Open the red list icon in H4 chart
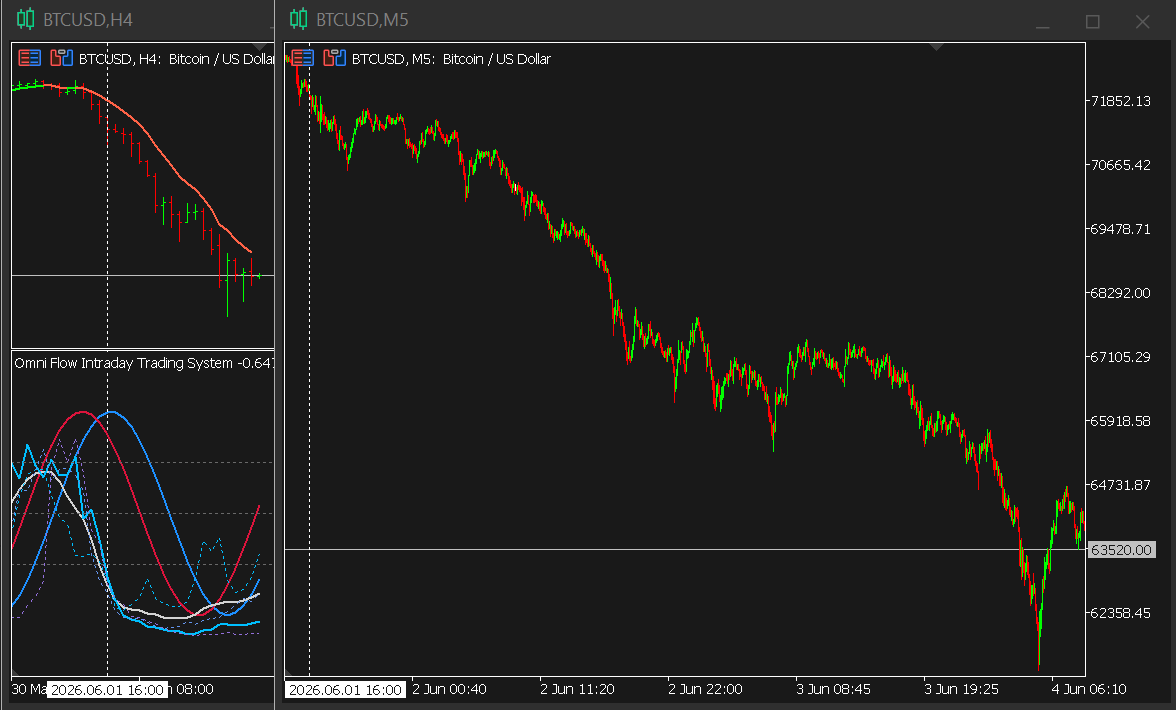Viewport: 1176px width, 710px height. (29, 58)
